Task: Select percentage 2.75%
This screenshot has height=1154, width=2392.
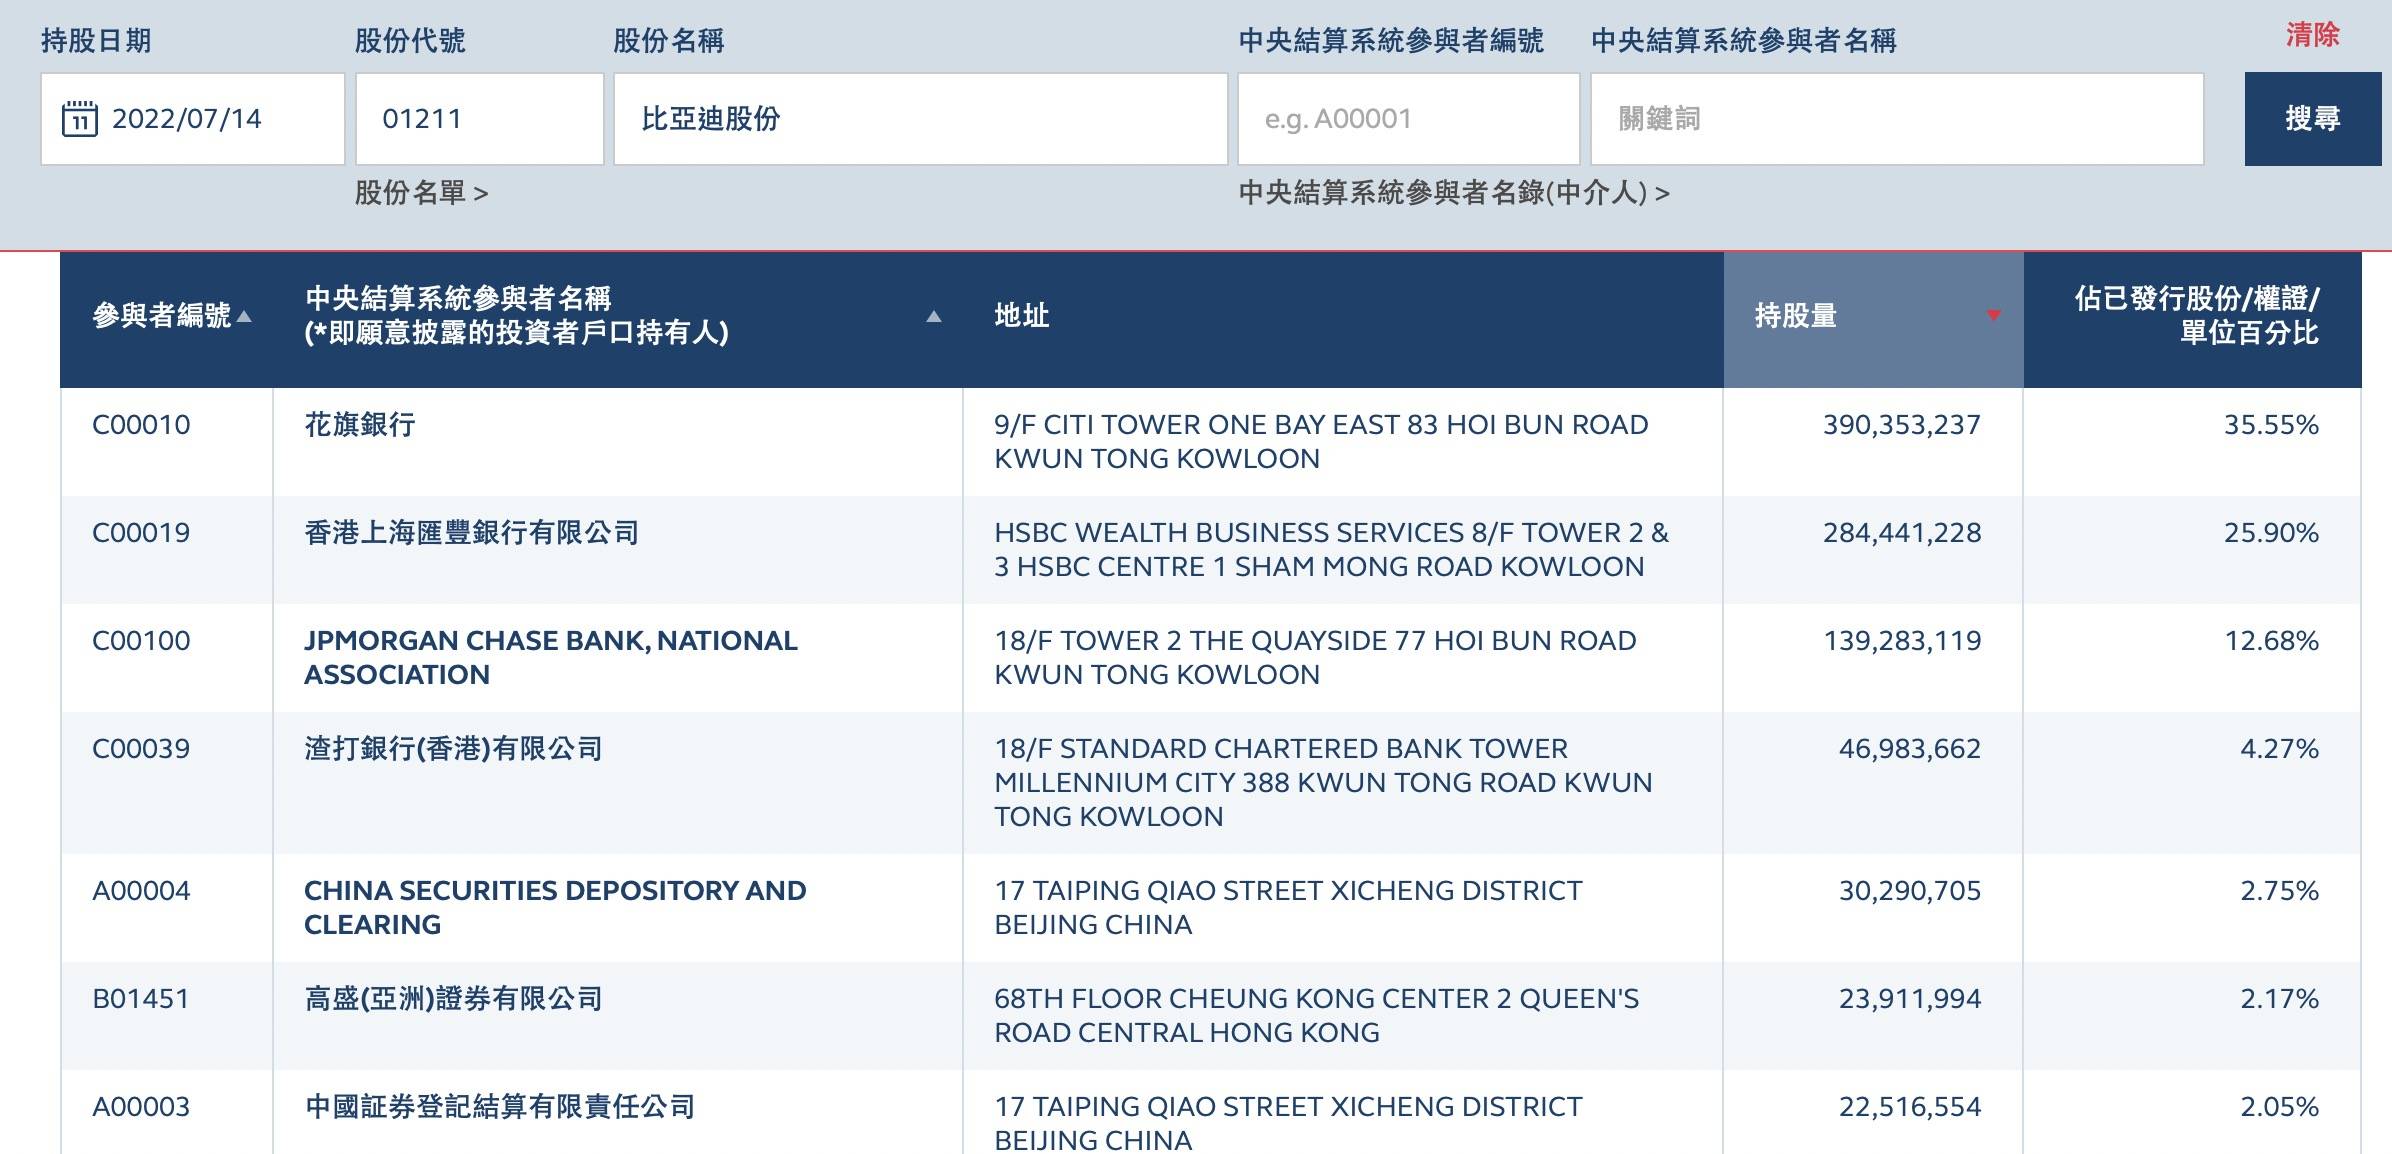Action: [x=2279, y=891]
